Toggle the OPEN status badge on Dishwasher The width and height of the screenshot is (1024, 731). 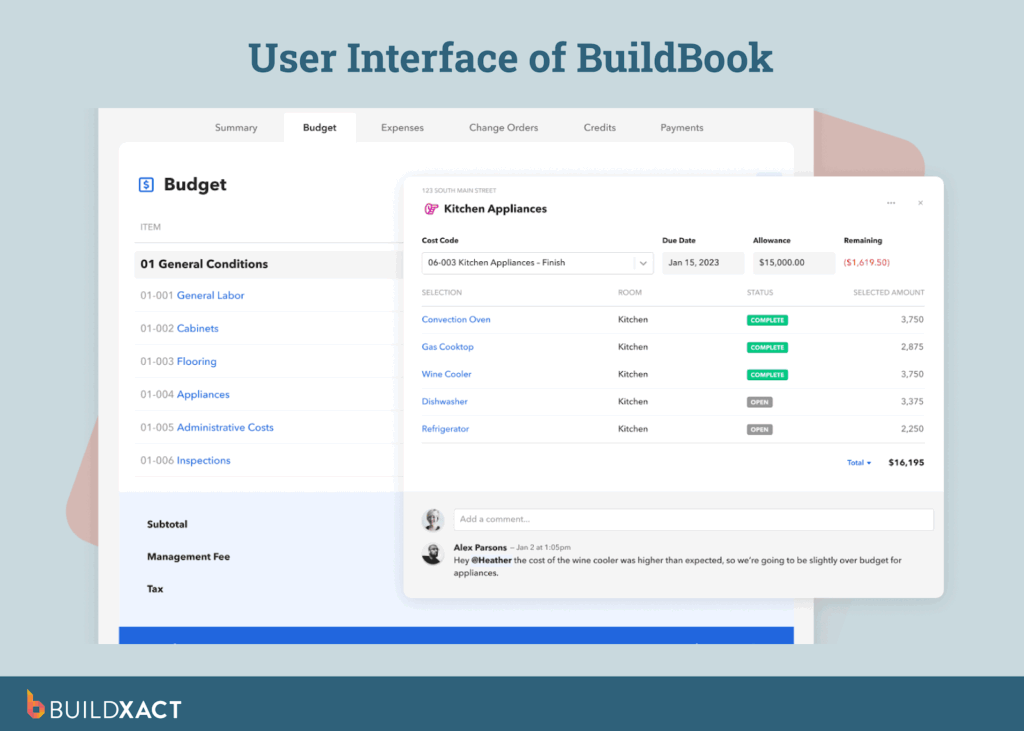click(760, 401)
